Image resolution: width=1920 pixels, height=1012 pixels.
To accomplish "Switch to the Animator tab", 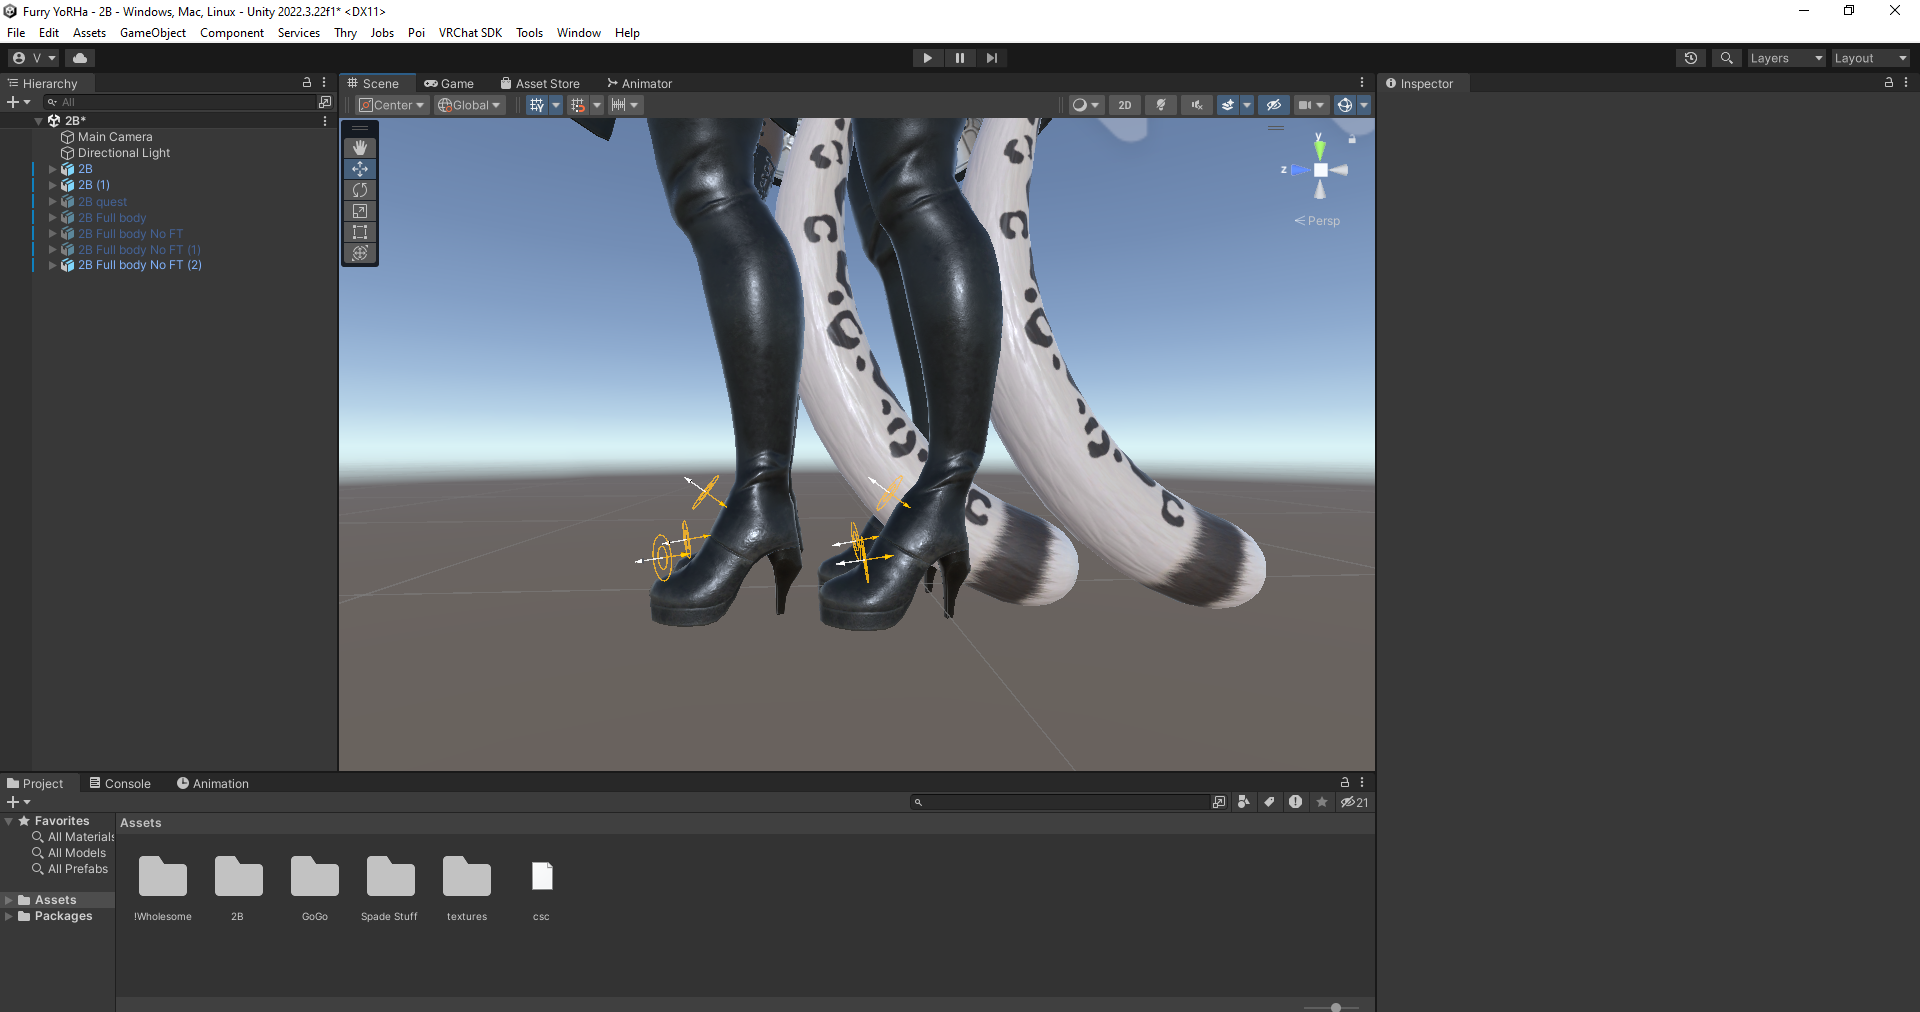I will click(639, 84).
